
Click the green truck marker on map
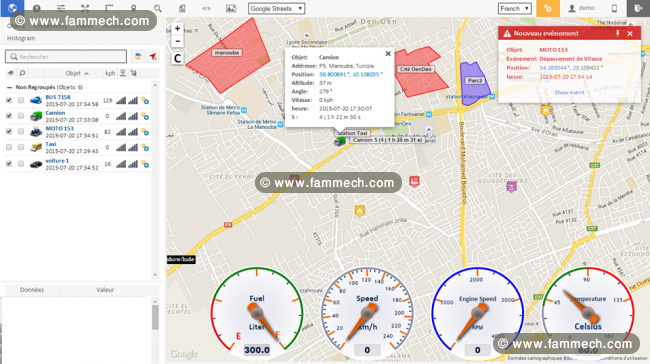tap(340, 141)
